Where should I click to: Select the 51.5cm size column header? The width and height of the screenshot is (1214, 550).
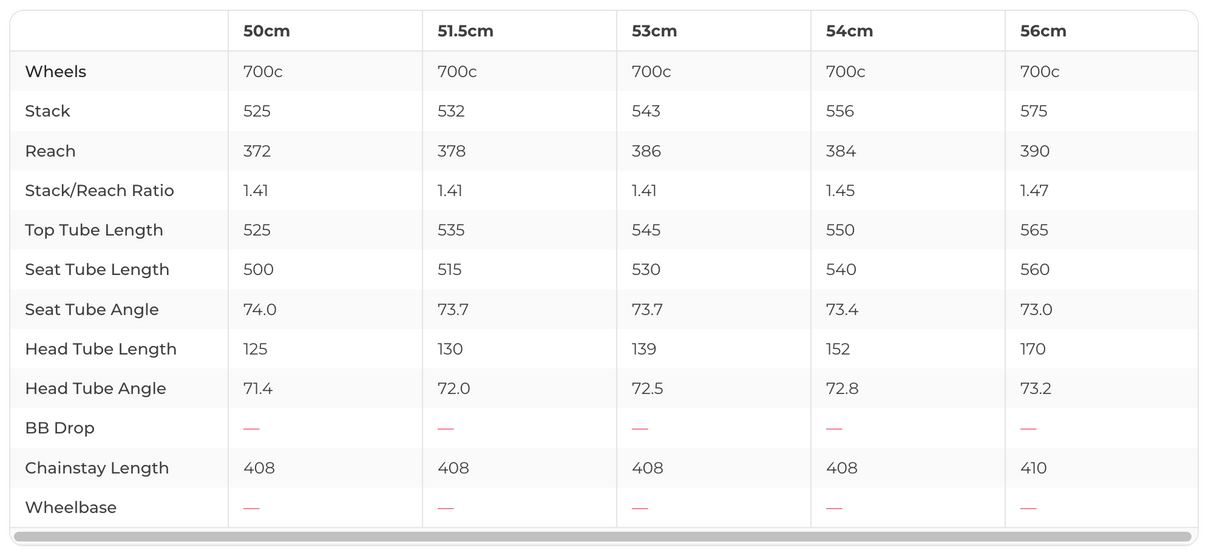coord(465,31)
